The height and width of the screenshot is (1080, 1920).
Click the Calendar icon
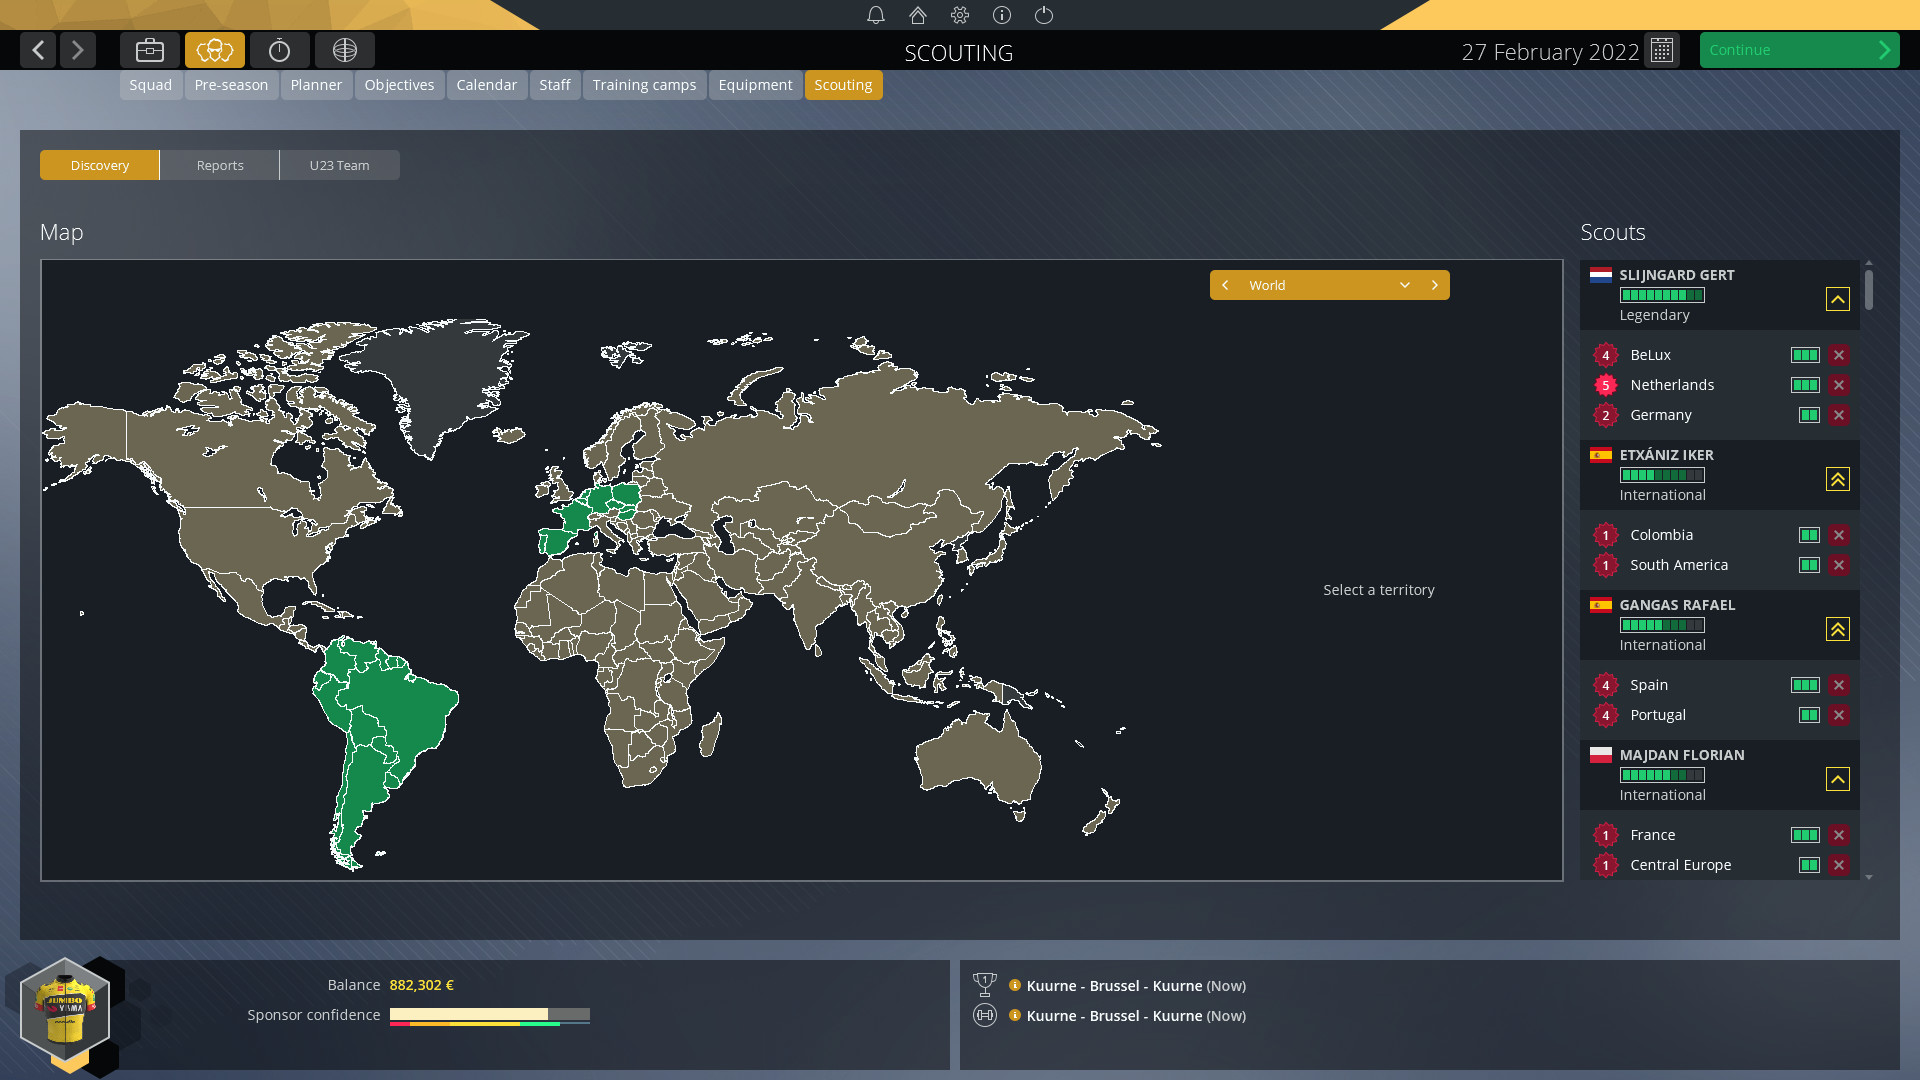tap(1664, 50)
